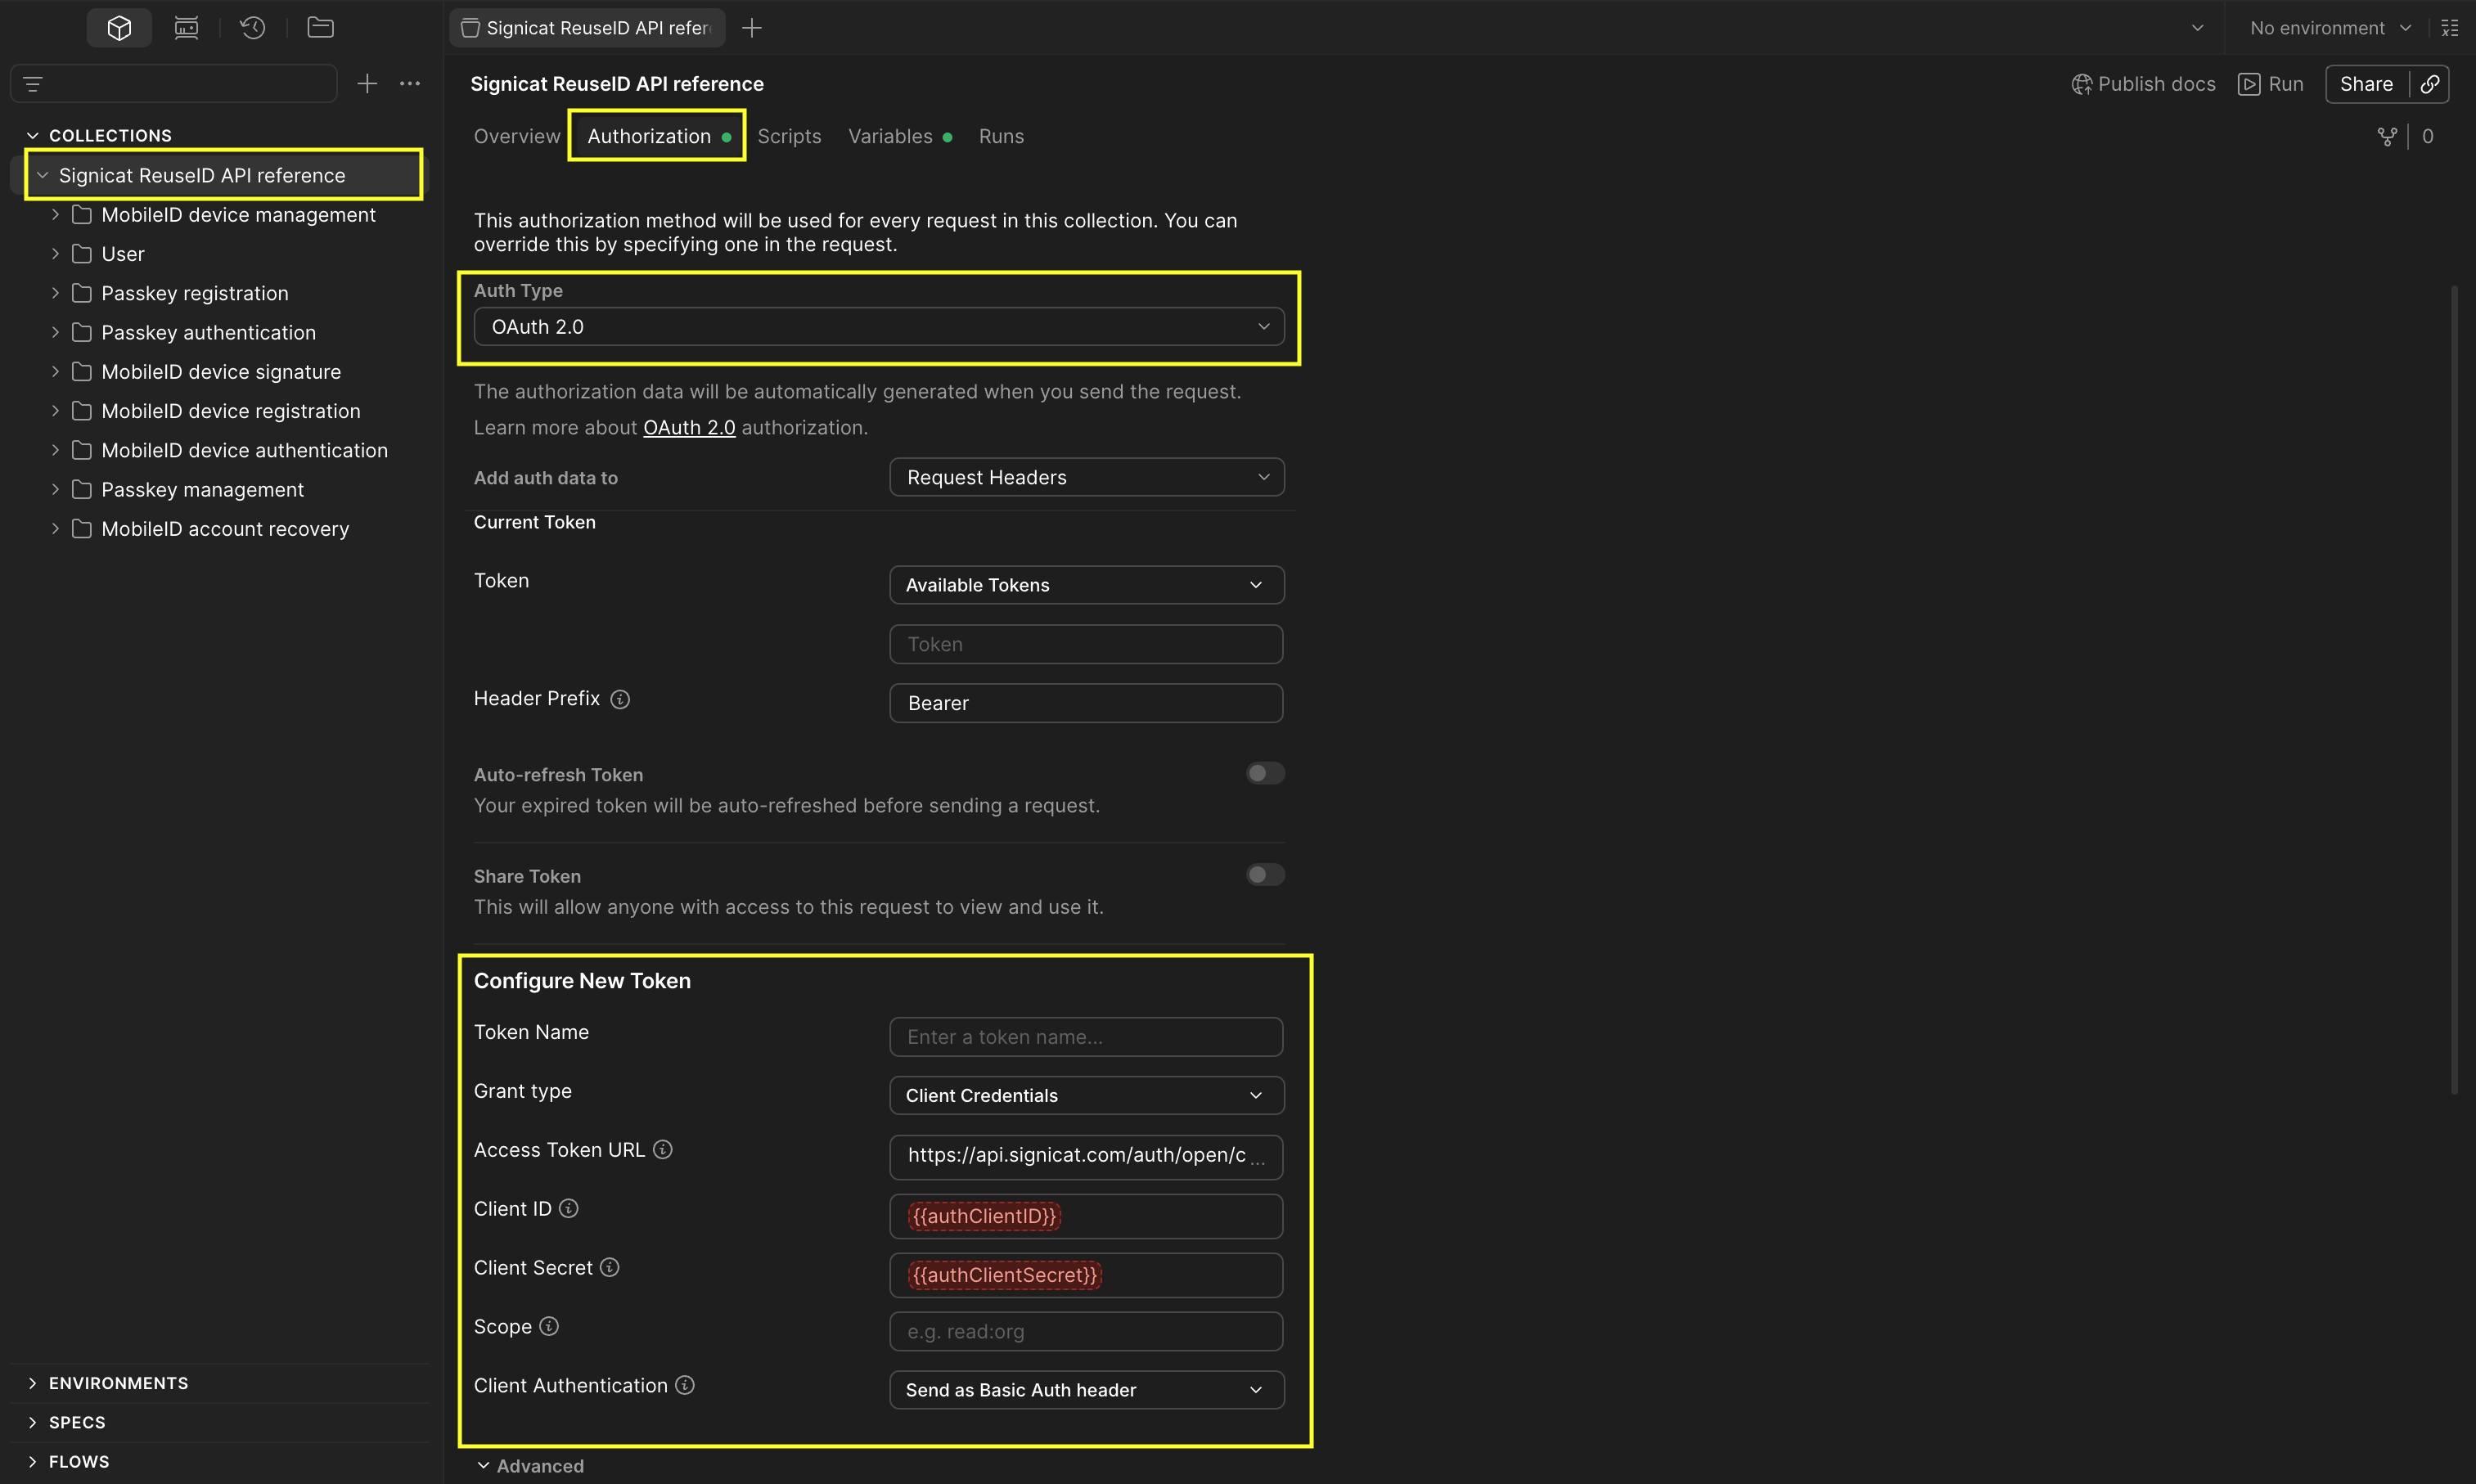This screenshot has width=2476, height=1484.
Task: Open the folder files sidebar icon
Action: [x=320, y=28]
